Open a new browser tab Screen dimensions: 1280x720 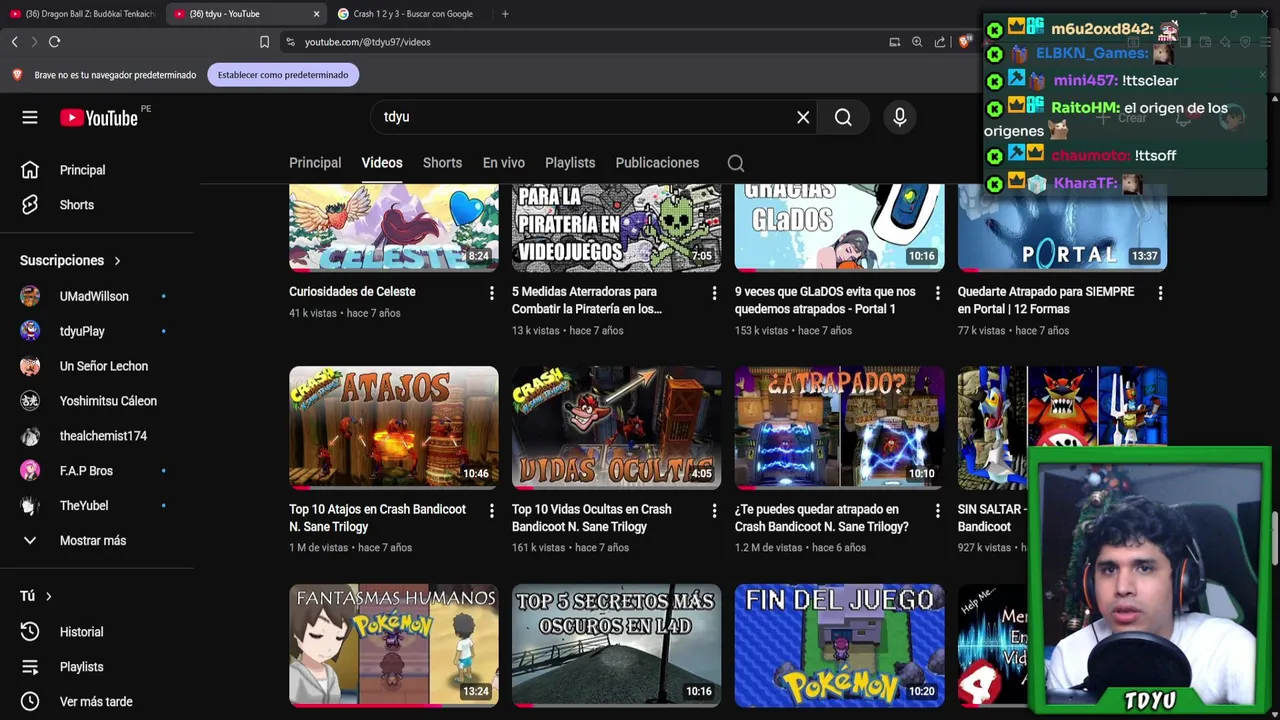pos(505,14)
